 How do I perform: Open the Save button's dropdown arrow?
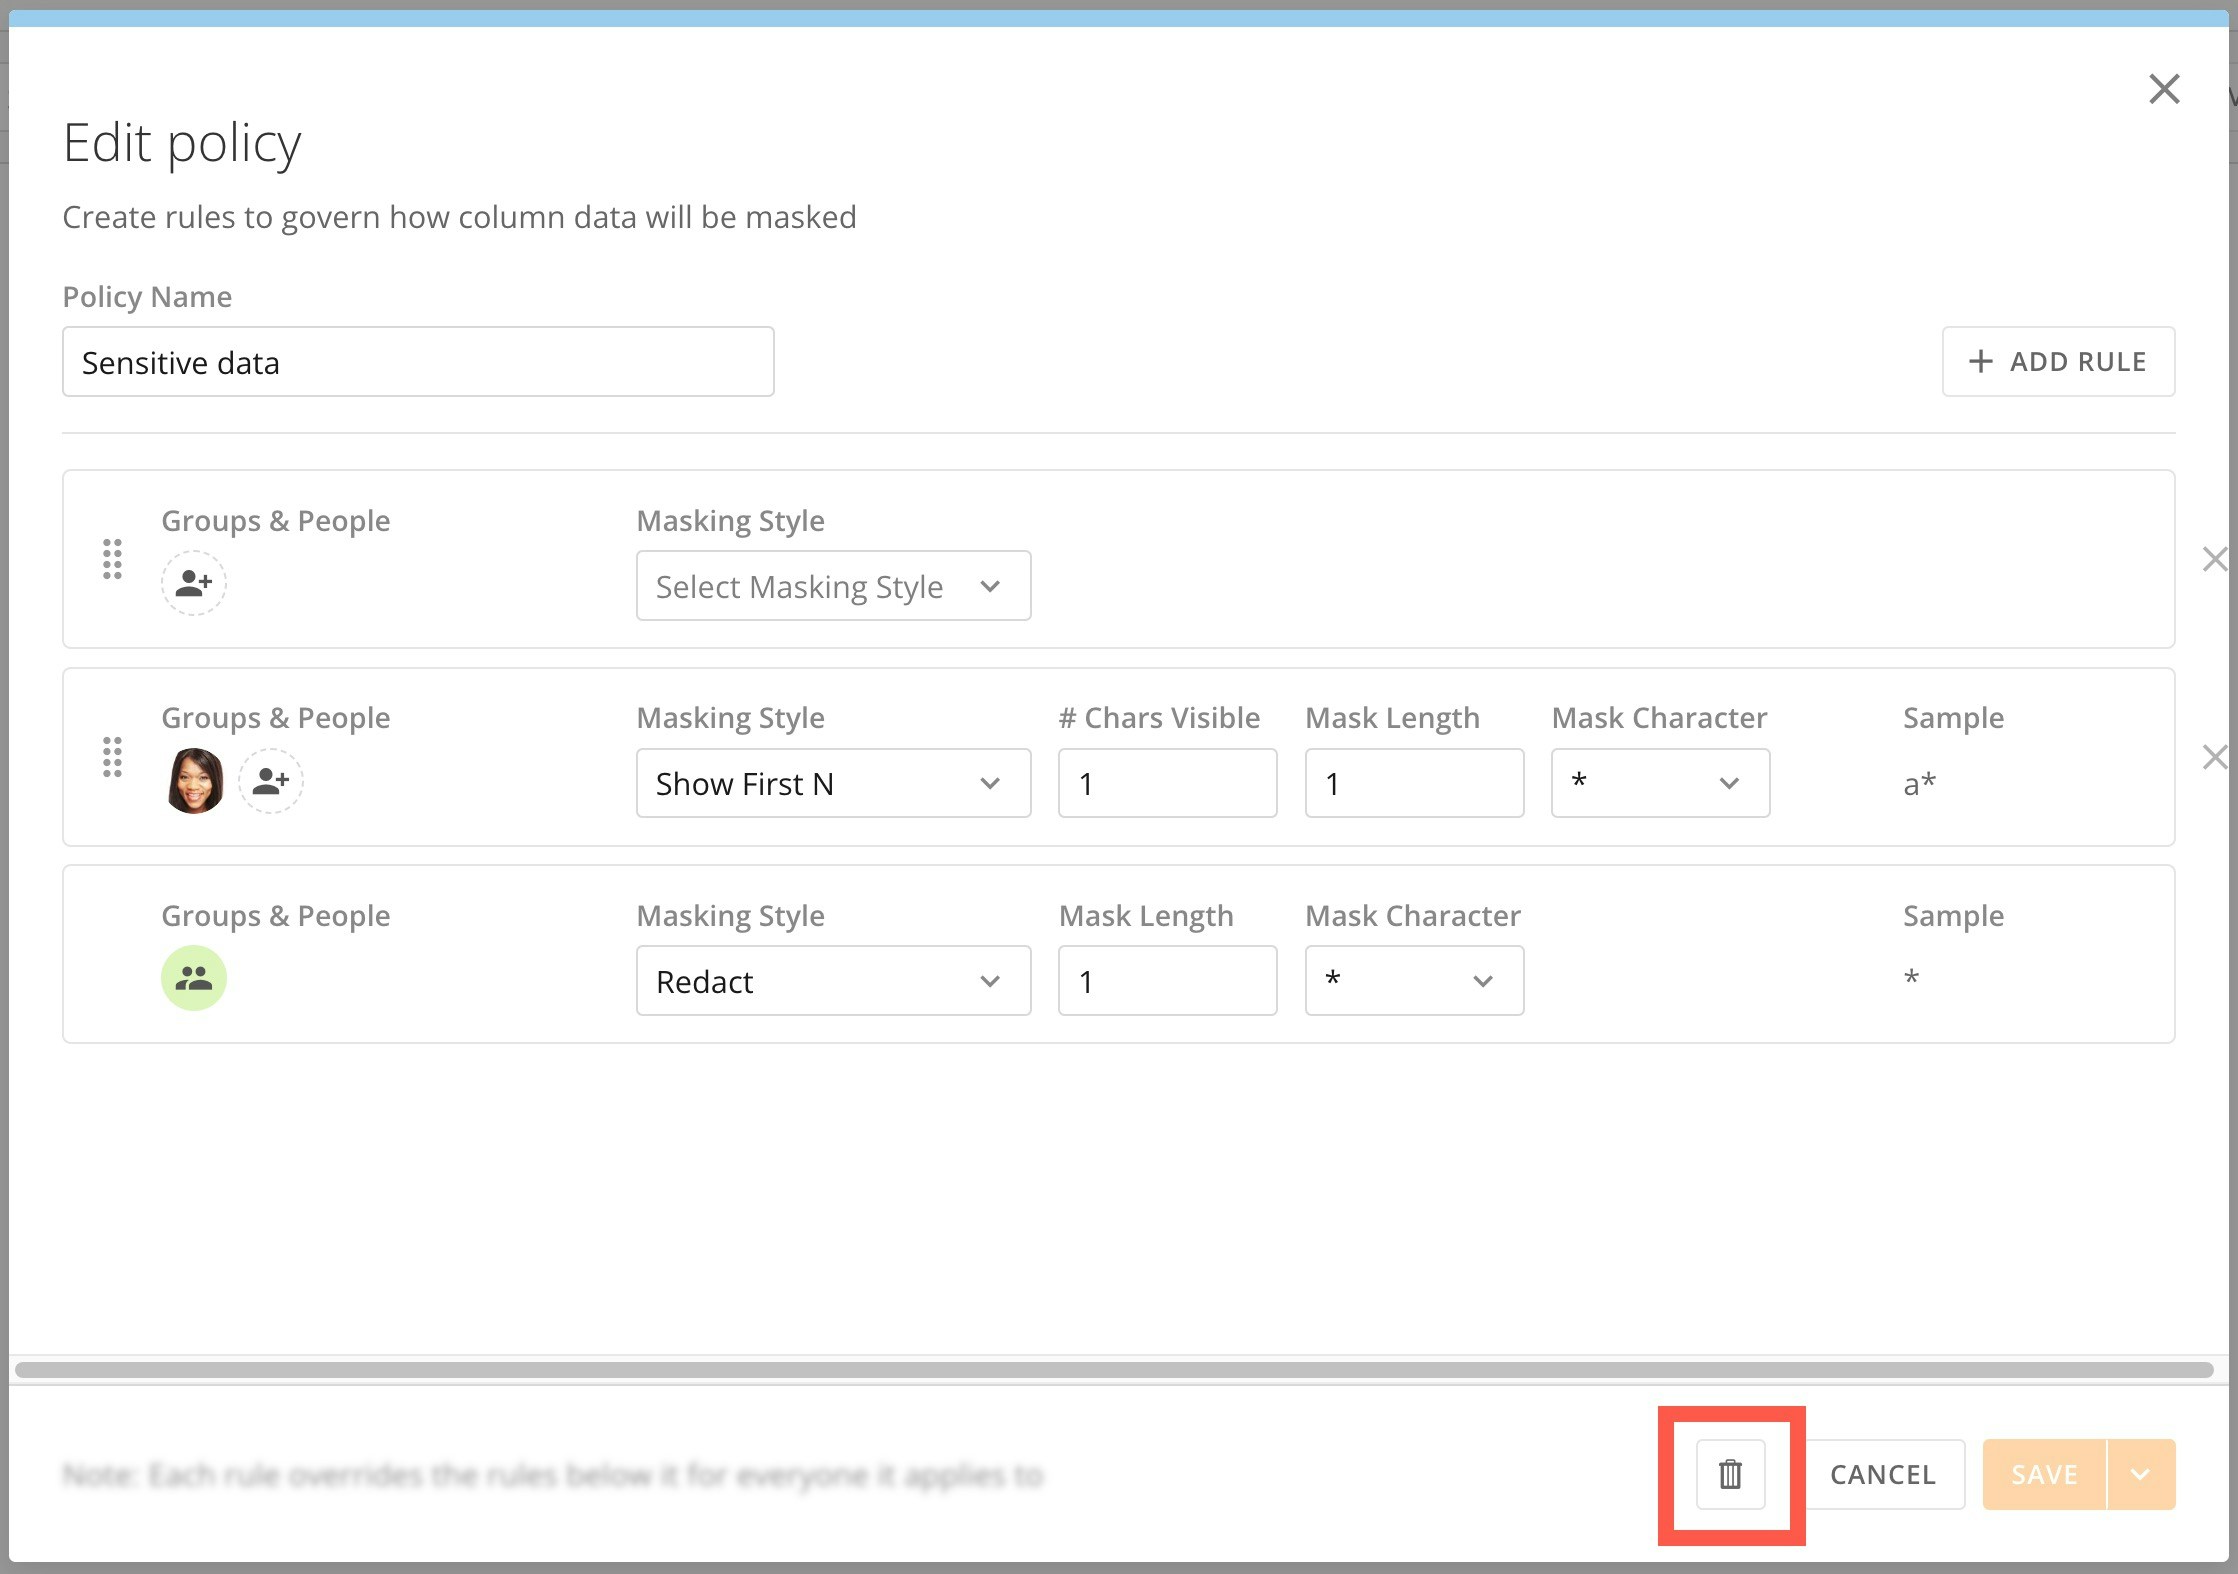(2140, 1474)
